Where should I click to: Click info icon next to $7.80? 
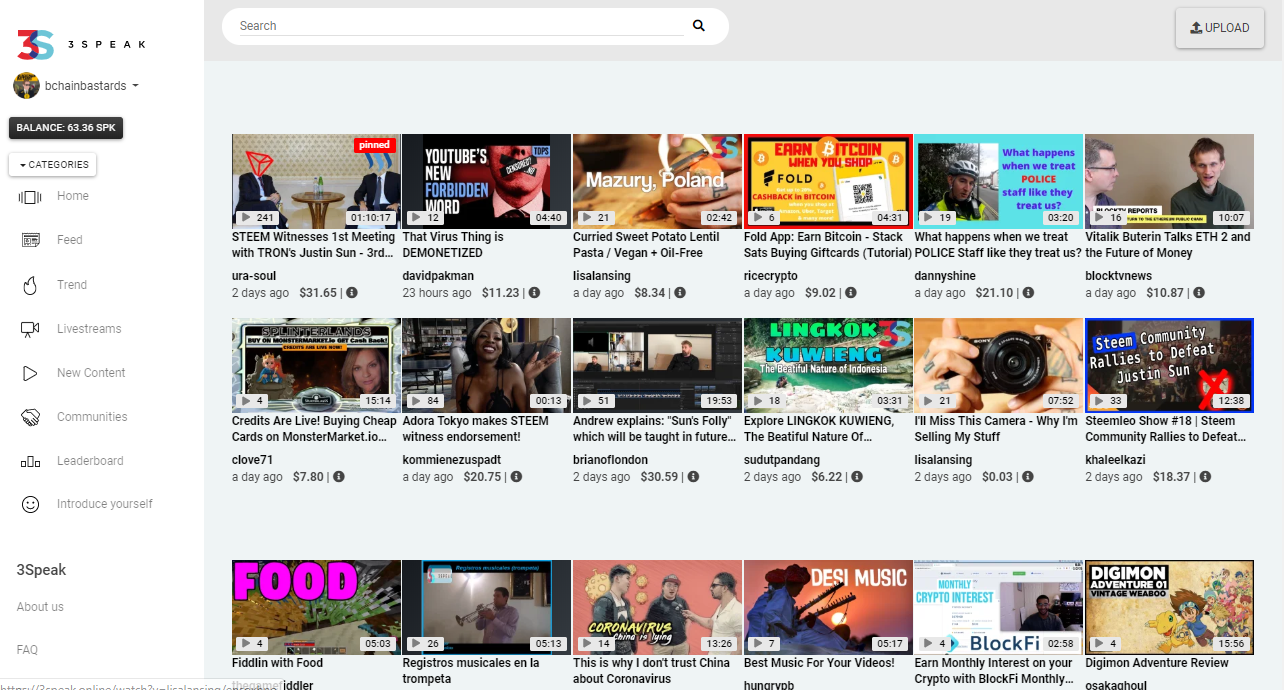338,477
